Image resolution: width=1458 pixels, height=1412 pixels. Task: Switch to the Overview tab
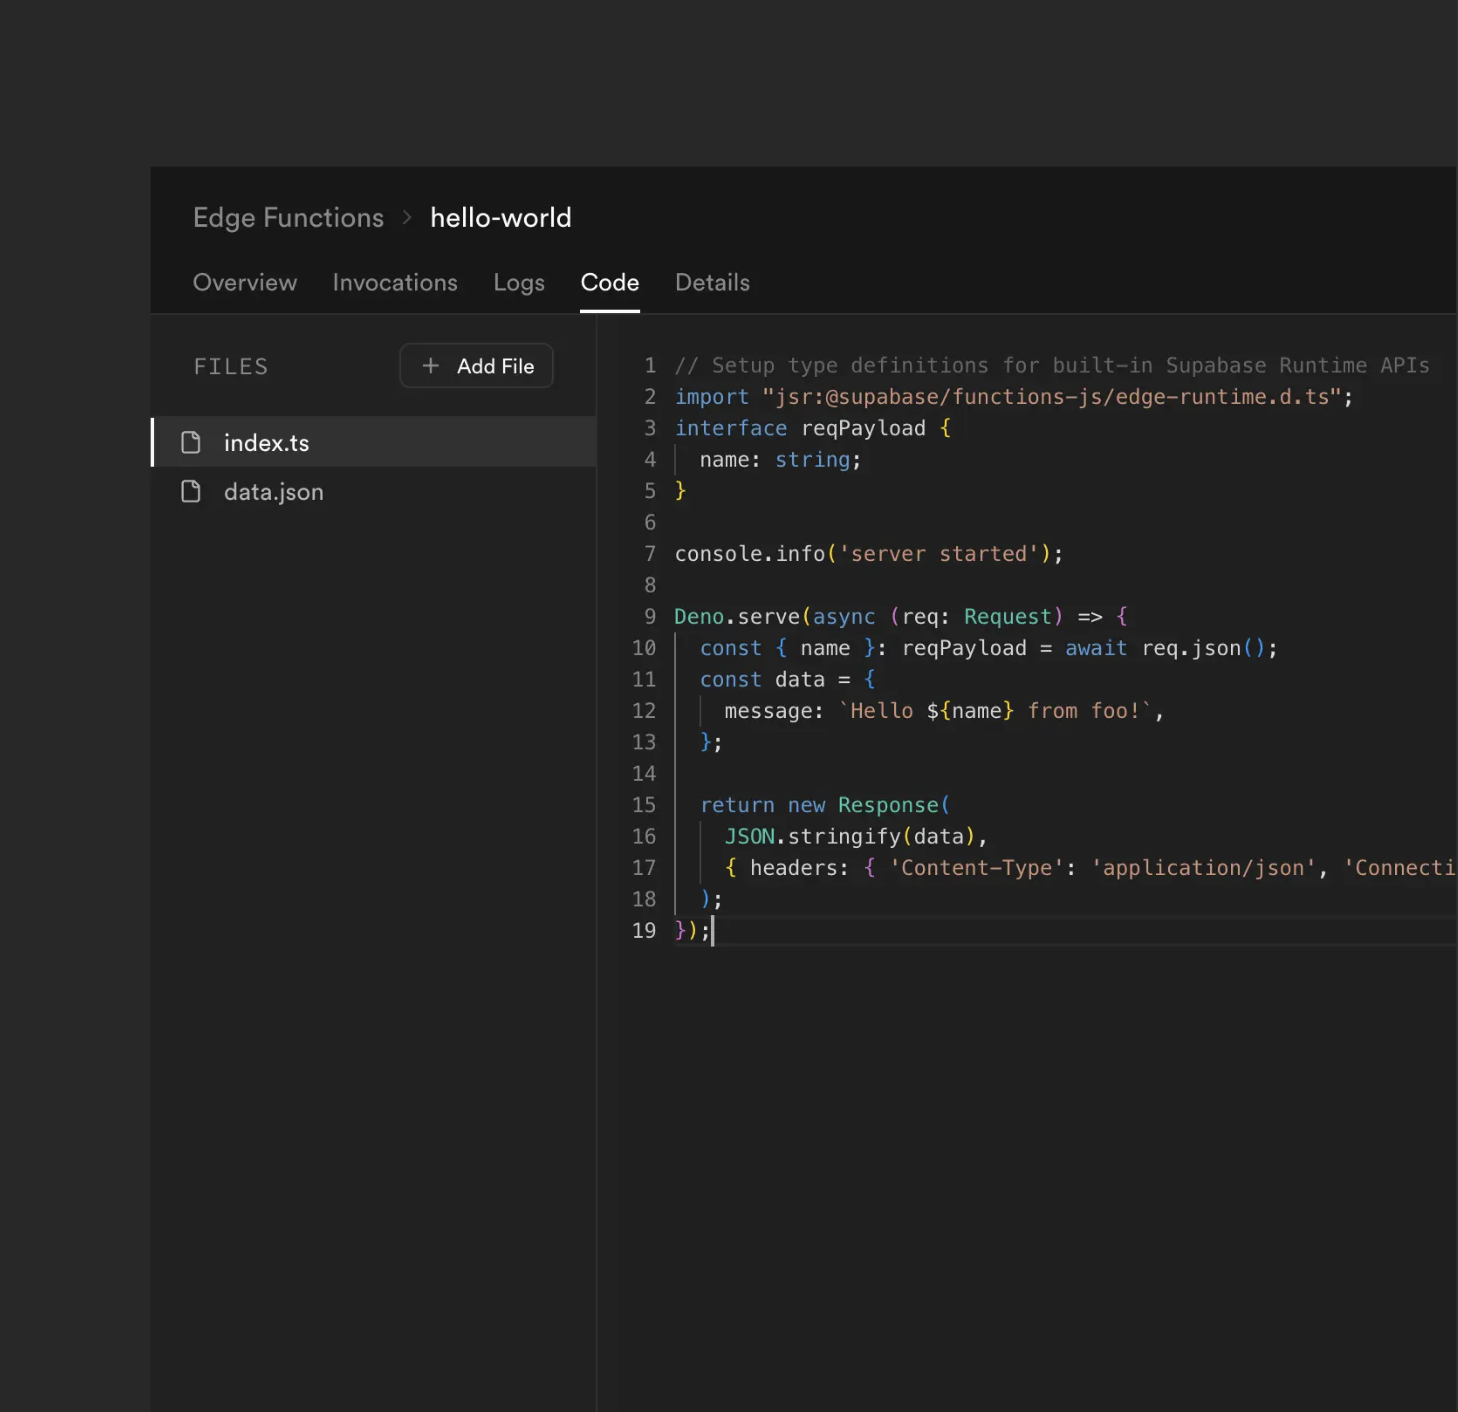(245, 283)
